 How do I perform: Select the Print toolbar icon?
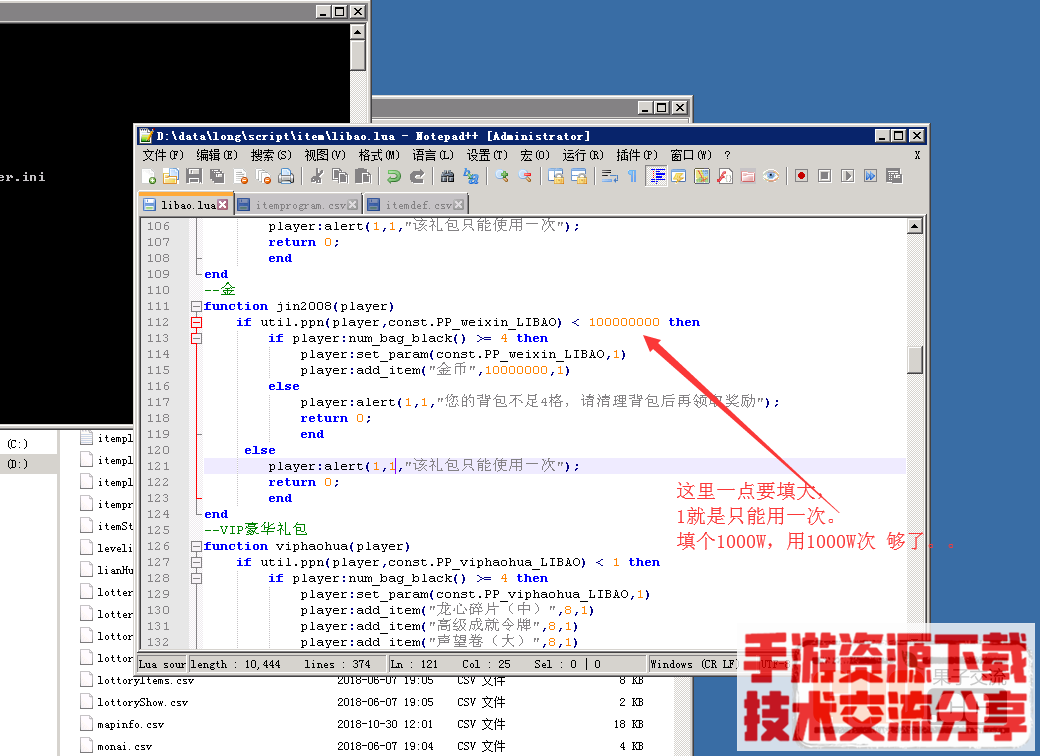[x=284, y=176]
